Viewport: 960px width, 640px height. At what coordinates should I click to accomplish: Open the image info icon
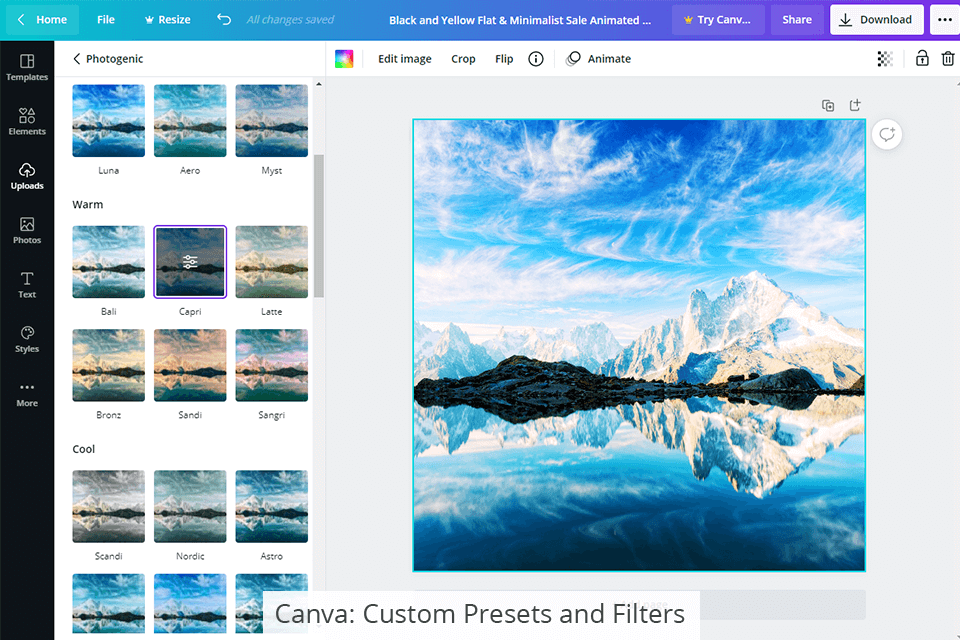click(536, 59)
